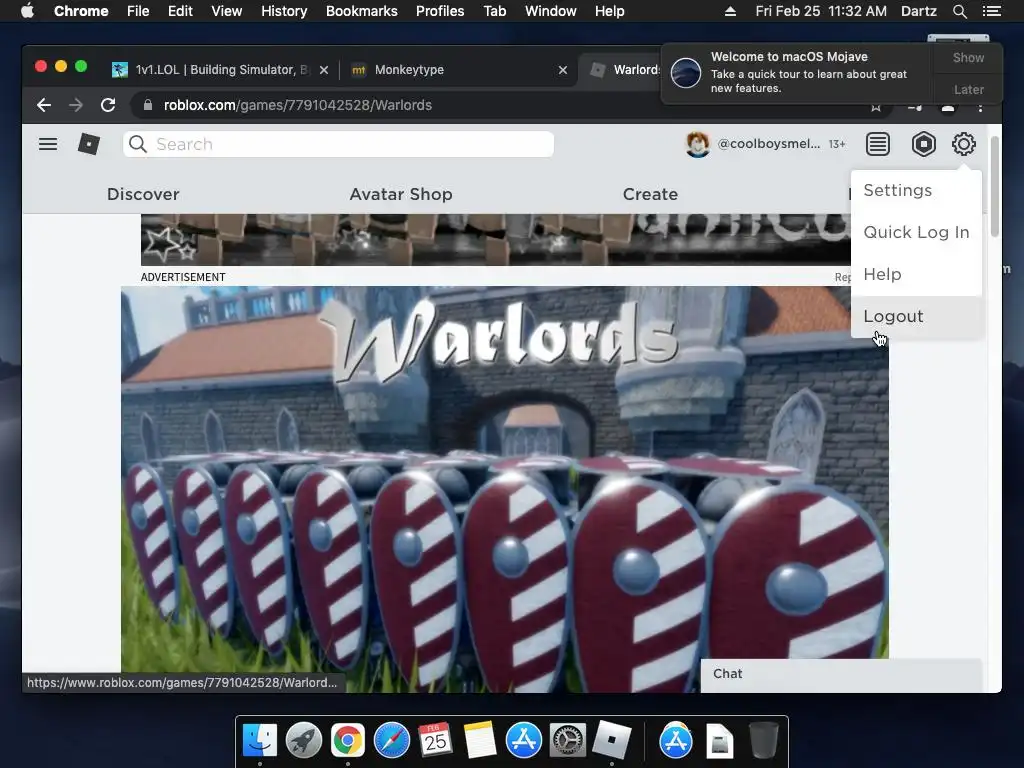Image resolution: width=1024 pixels, height=768 pixels.
Task: Select the Warlords browser tab
Action: (x=622, y=70)
